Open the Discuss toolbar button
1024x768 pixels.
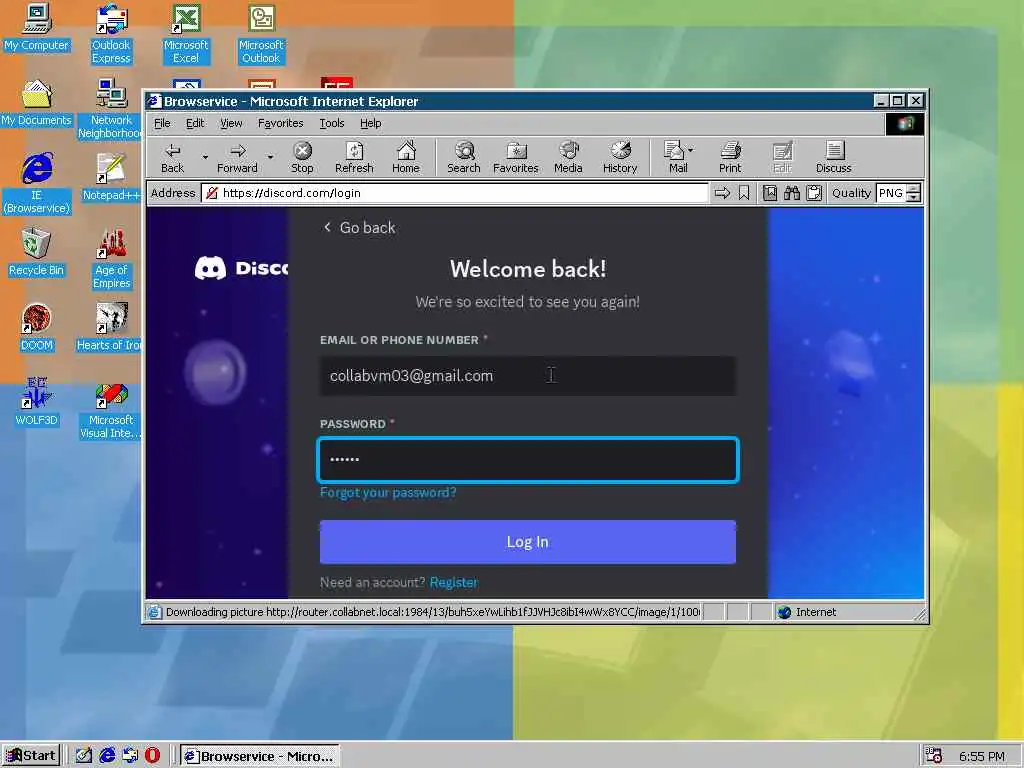coord(834,158)
